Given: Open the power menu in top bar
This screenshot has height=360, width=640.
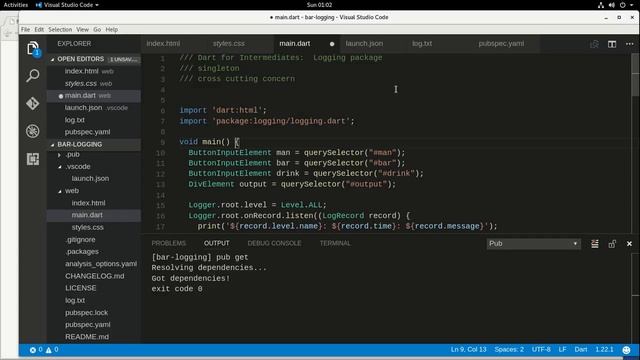Looking at the screenshot, I should coord(625,5).
